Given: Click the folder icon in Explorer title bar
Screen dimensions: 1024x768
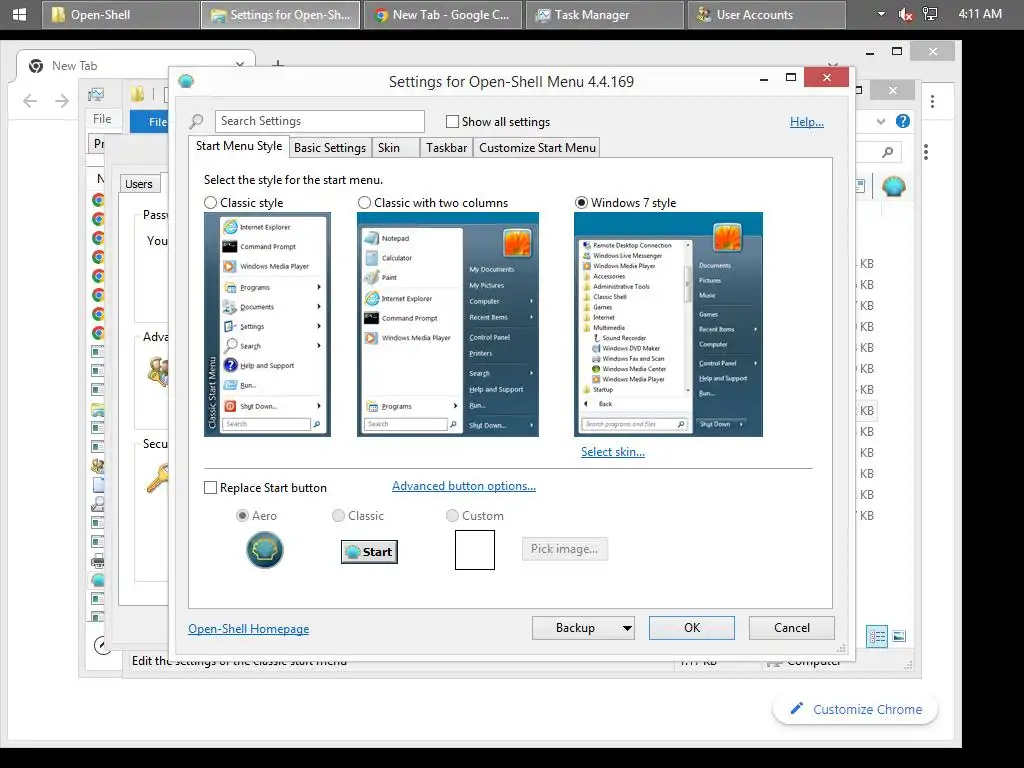Looking at the screenshot, I should [137, 95].
